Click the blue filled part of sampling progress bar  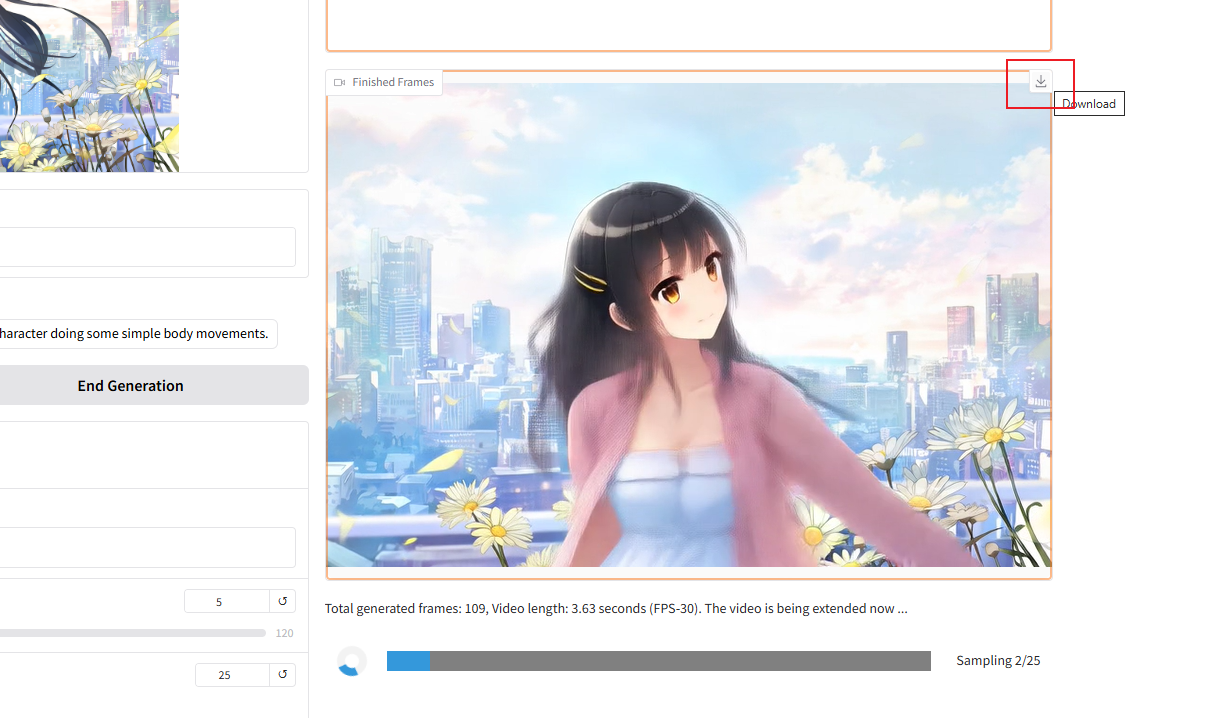point(408,661)
